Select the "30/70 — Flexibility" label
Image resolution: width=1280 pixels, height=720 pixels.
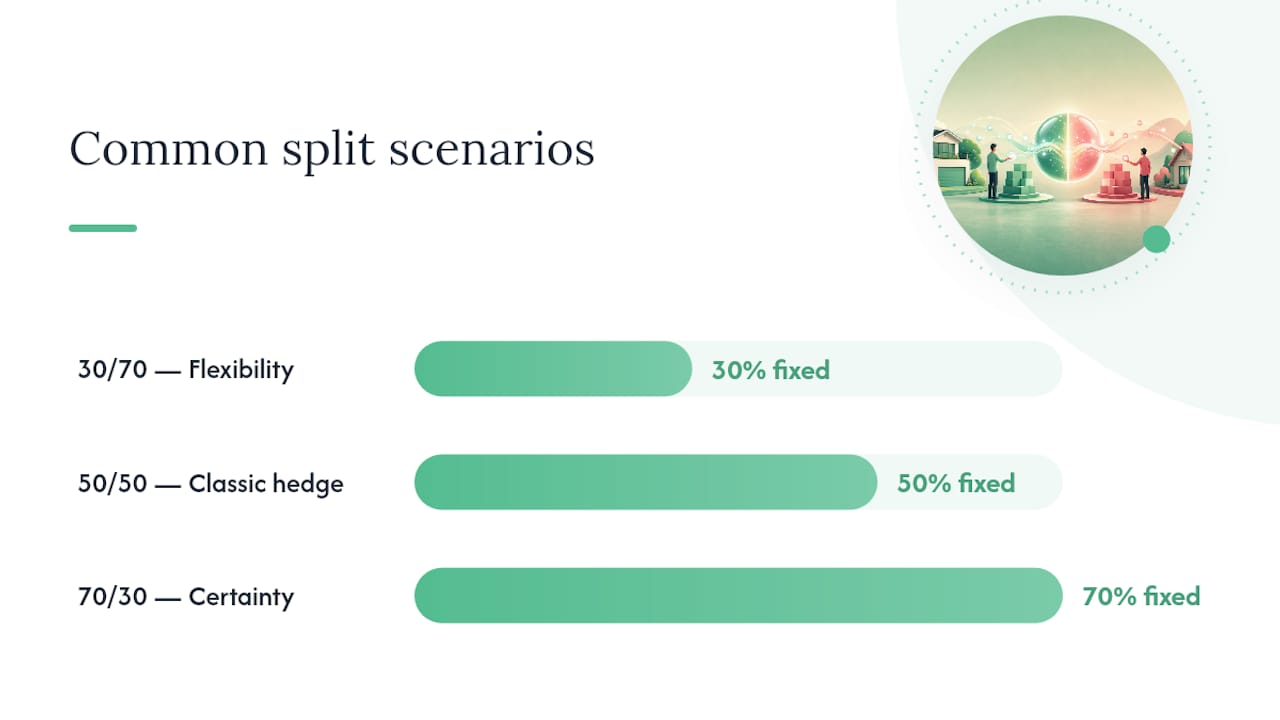point(186,370)
